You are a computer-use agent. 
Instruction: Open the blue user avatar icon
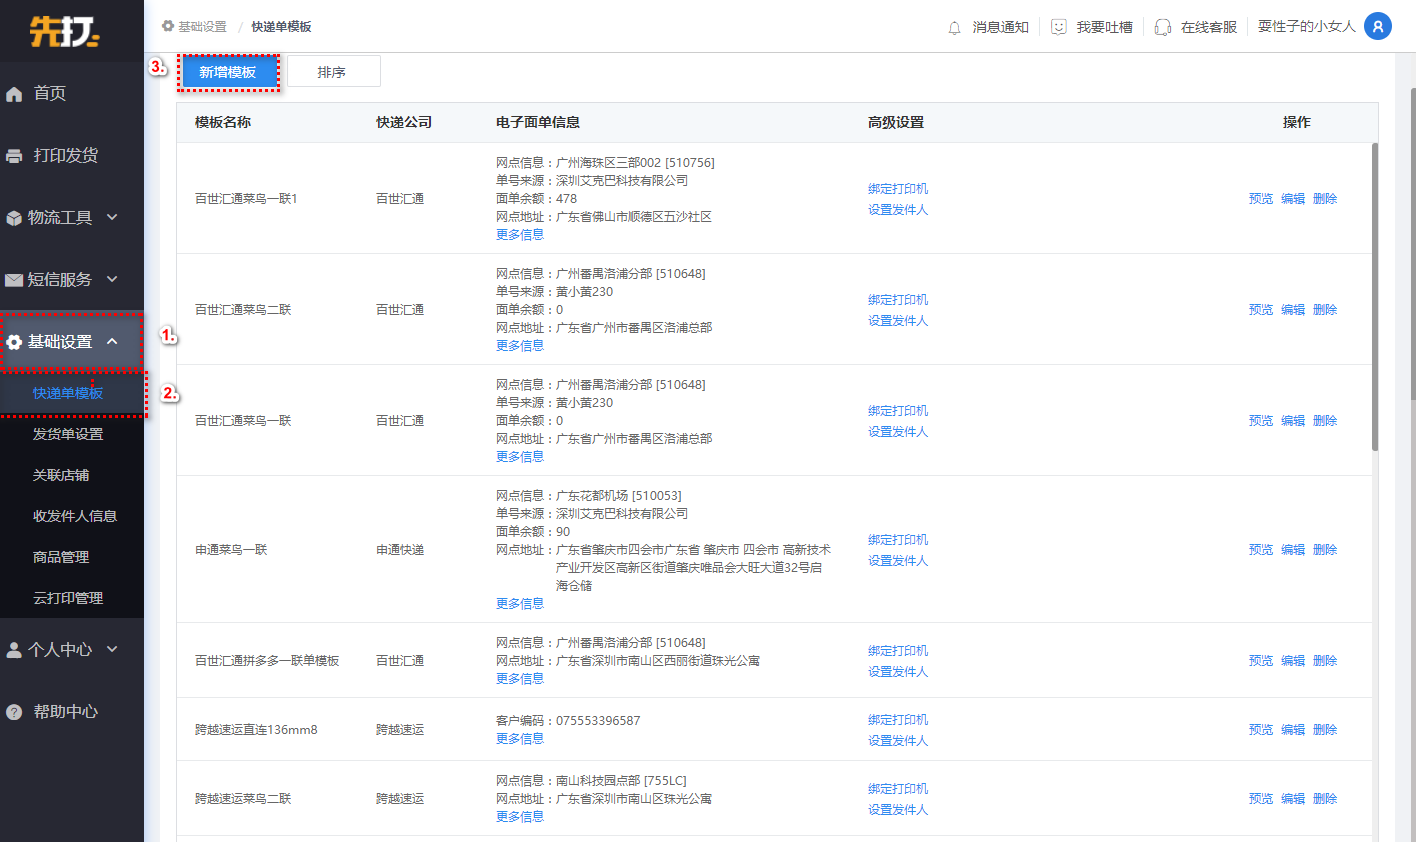click(1378, 26)
